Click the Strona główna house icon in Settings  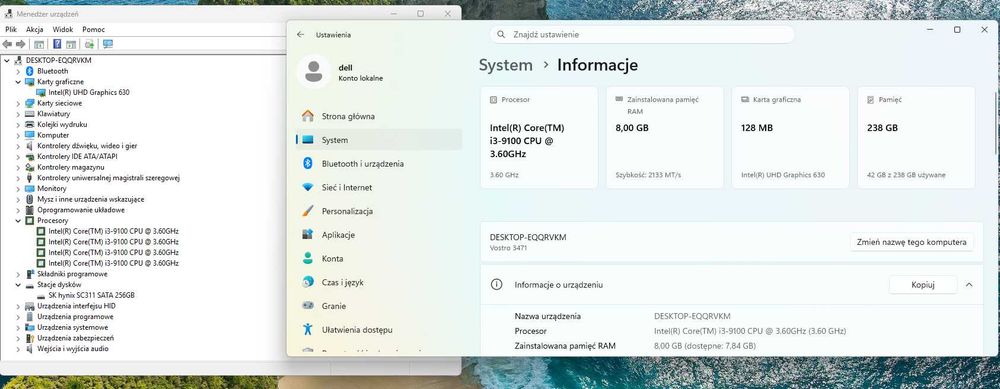pos(308,116)
